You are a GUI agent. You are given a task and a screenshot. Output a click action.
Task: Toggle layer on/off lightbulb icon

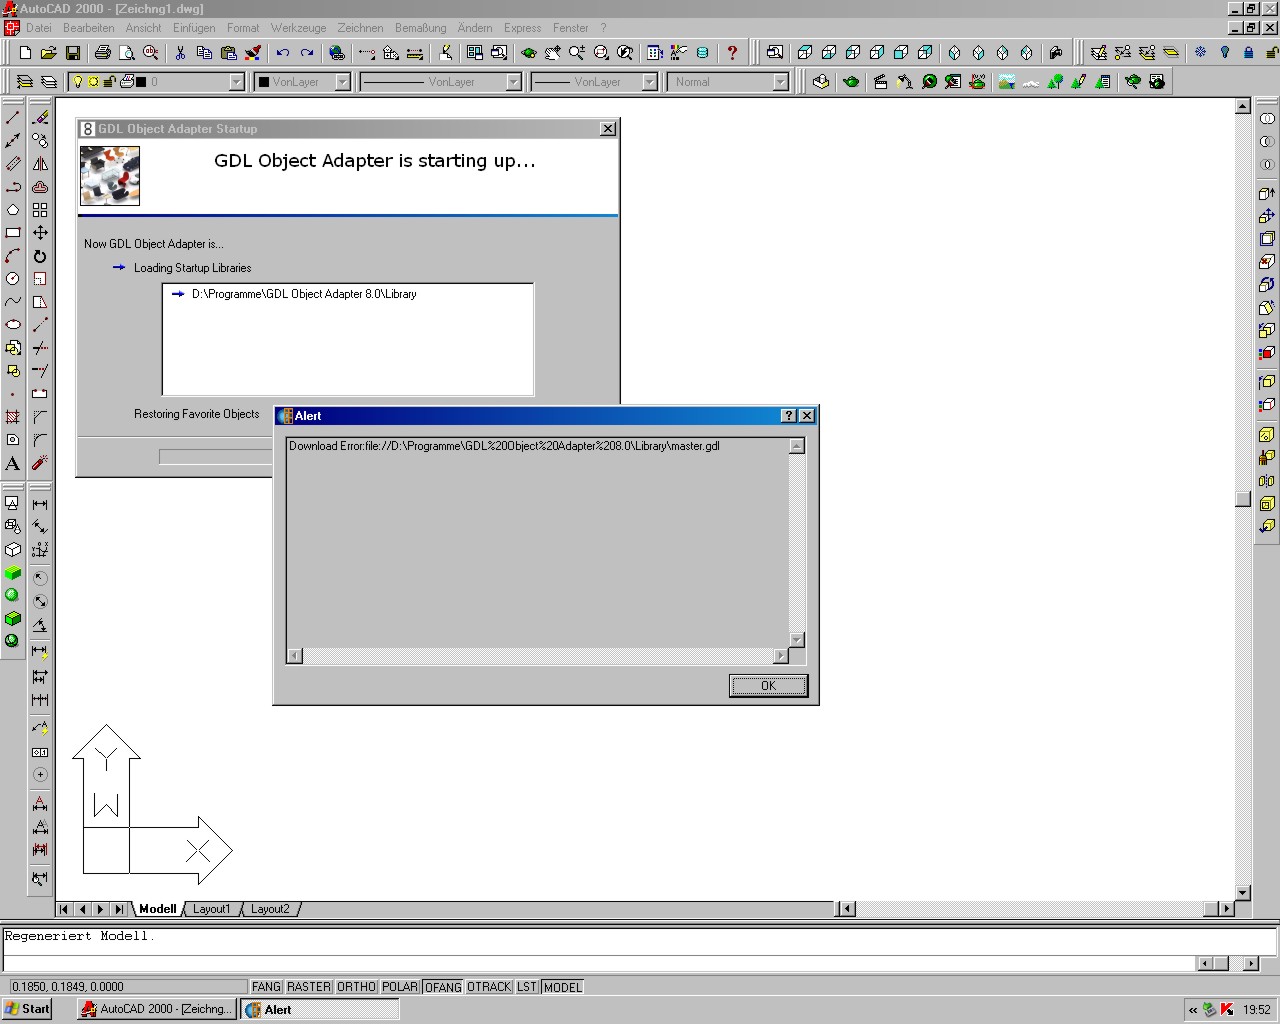[x=78, y=82]
